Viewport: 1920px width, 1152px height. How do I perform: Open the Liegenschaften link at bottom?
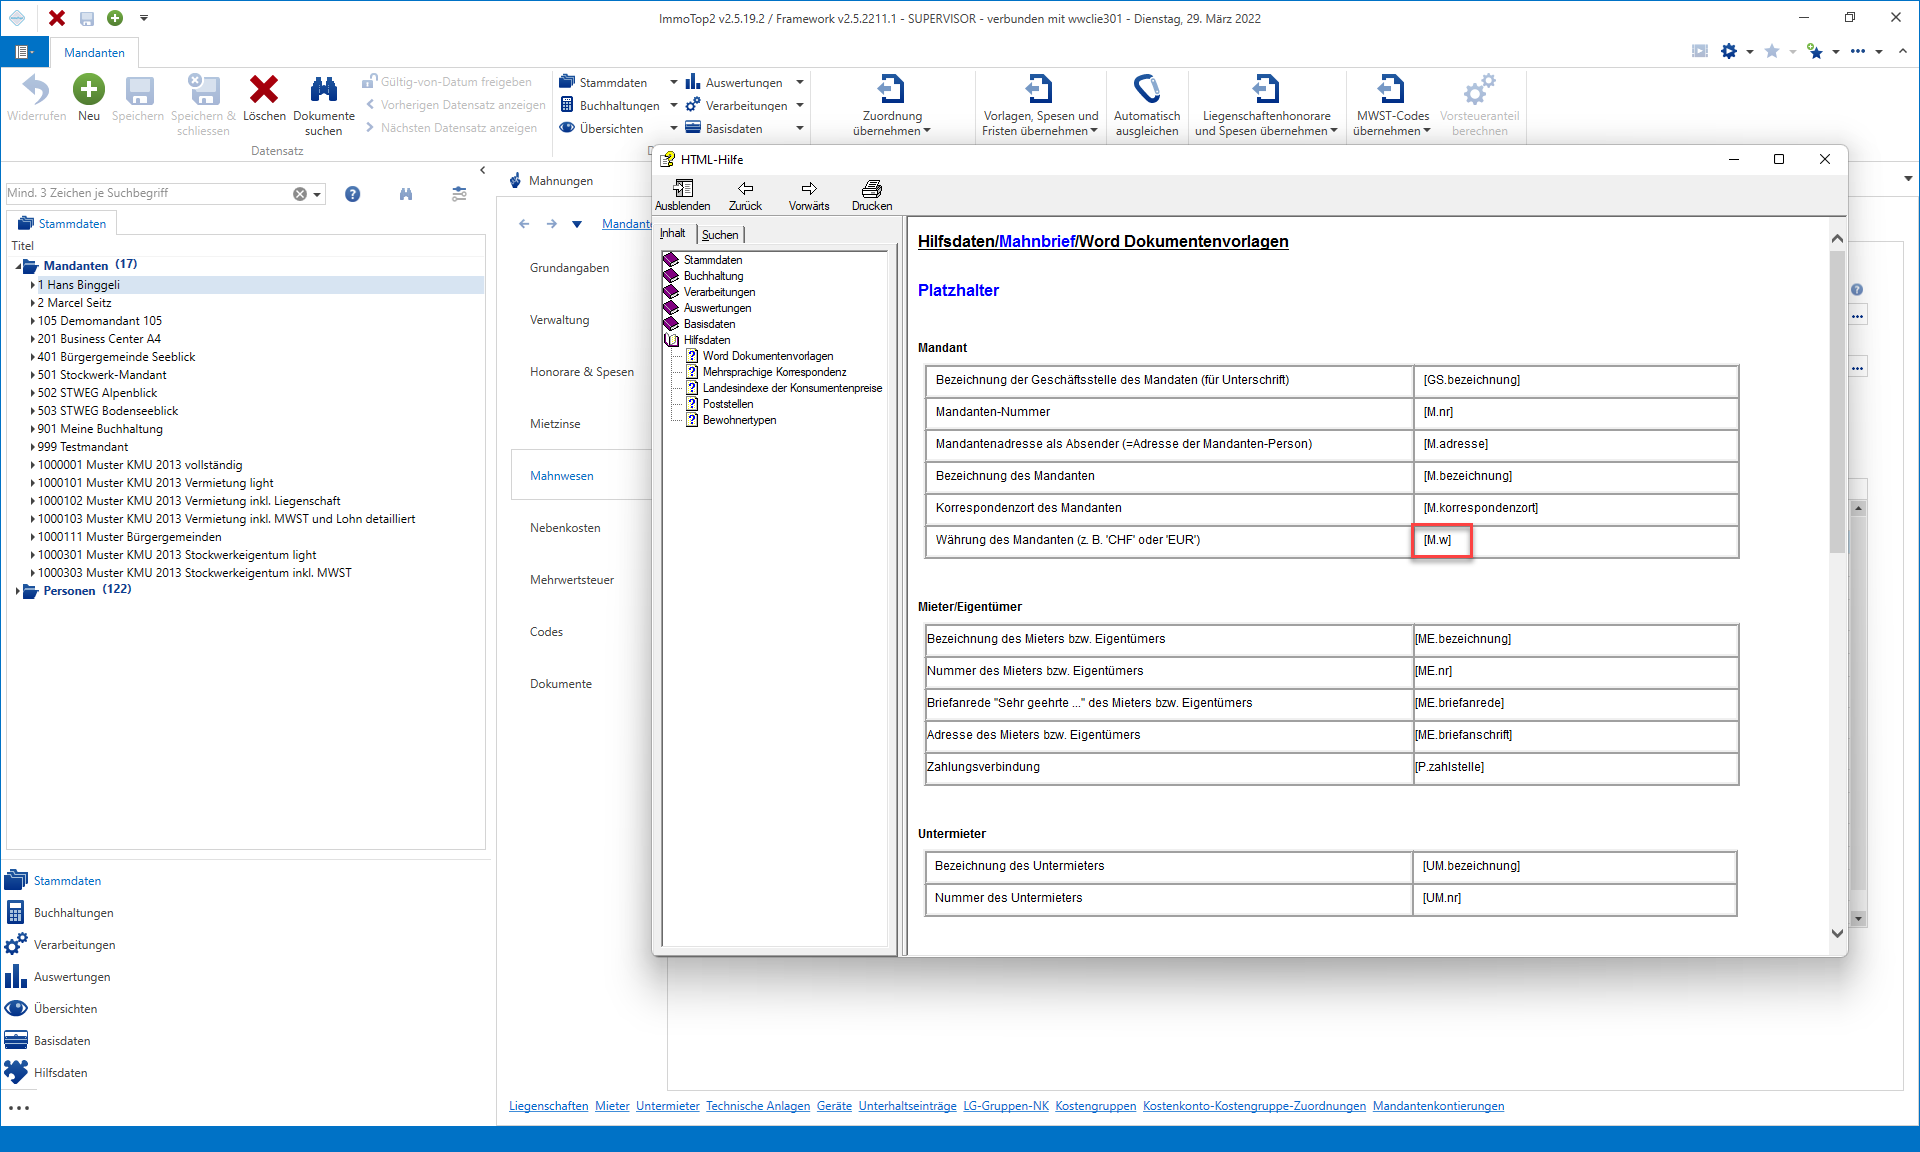click(548, 1105)
